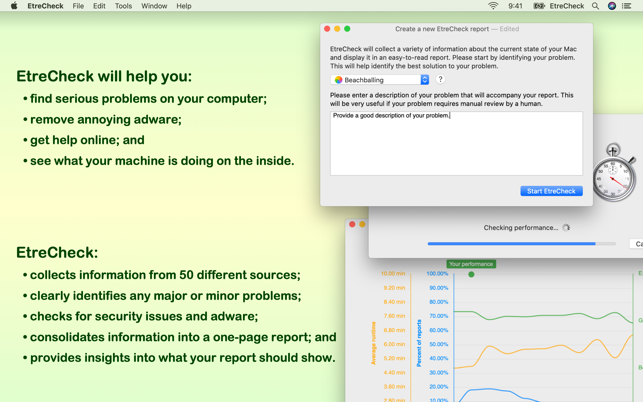
Task: Close the Create a new EtreCheck report window
Action: pos(327,29)
